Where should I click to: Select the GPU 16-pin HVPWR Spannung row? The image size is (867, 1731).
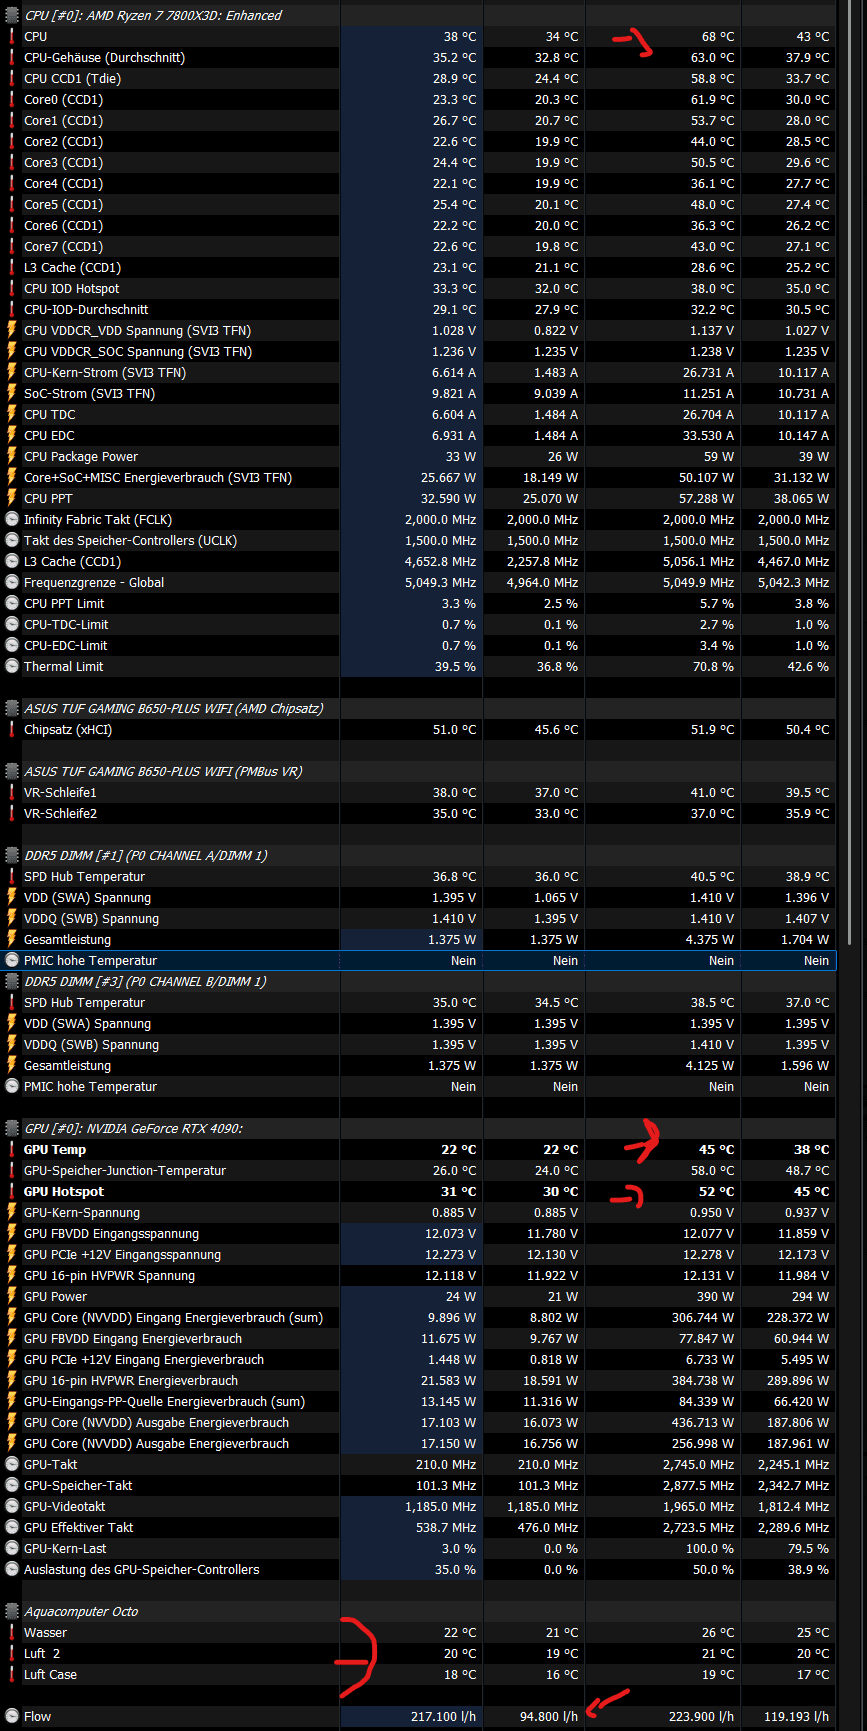click(x=418, y=1276)
